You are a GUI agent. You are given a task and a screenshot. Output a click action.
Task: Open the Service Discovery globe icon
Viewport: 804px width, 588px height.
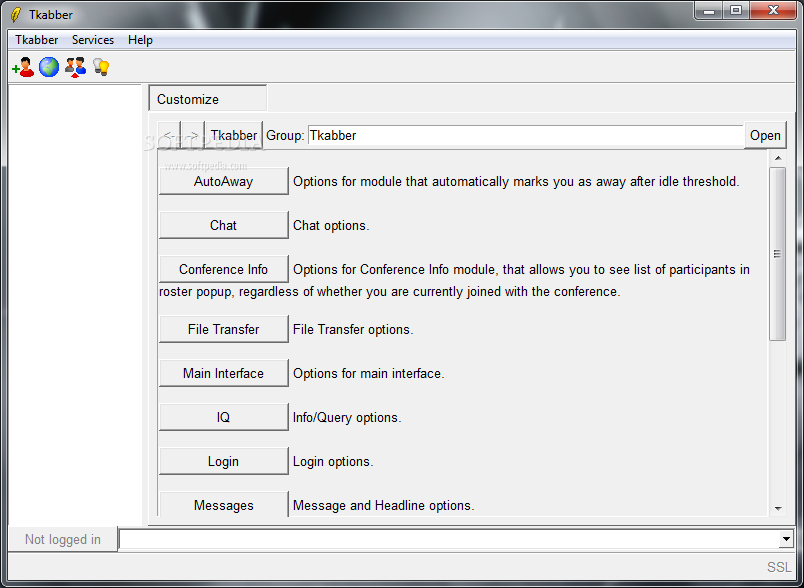[x=49, y=67]
